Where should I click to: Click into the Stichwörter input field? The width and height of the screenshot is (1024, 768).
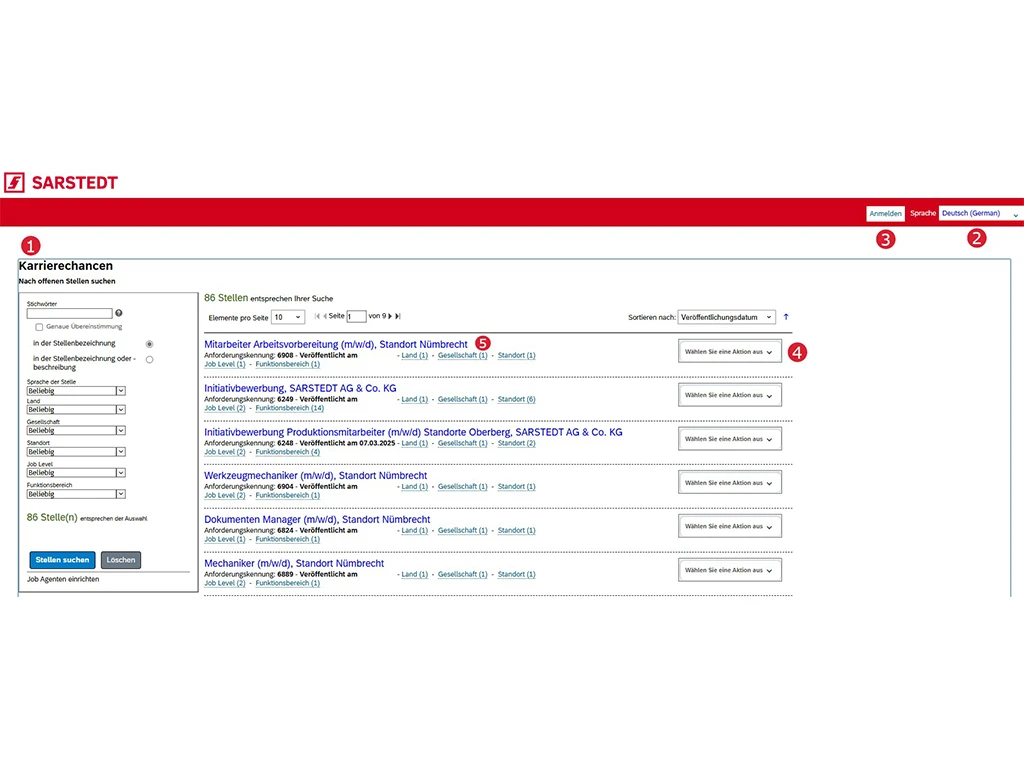coord(69,313)
